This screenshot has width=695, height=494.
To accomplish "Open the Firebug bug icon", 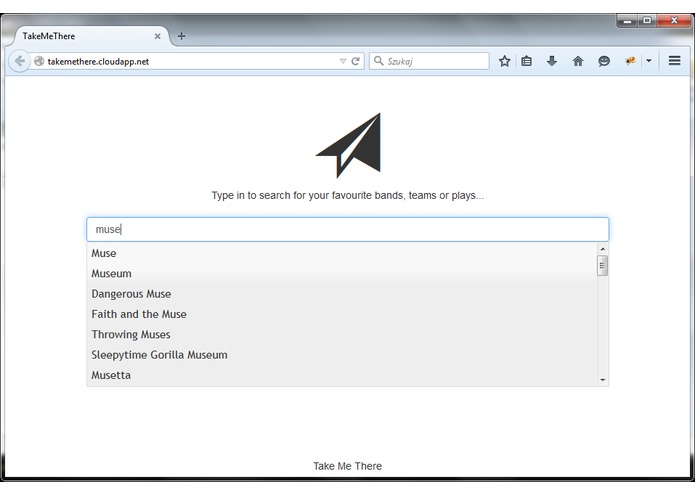I will coord(630,61).
